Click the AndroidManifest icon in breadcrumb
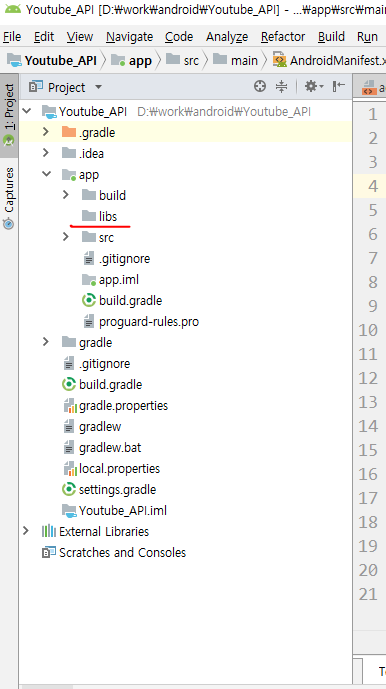 pos(280,60)
